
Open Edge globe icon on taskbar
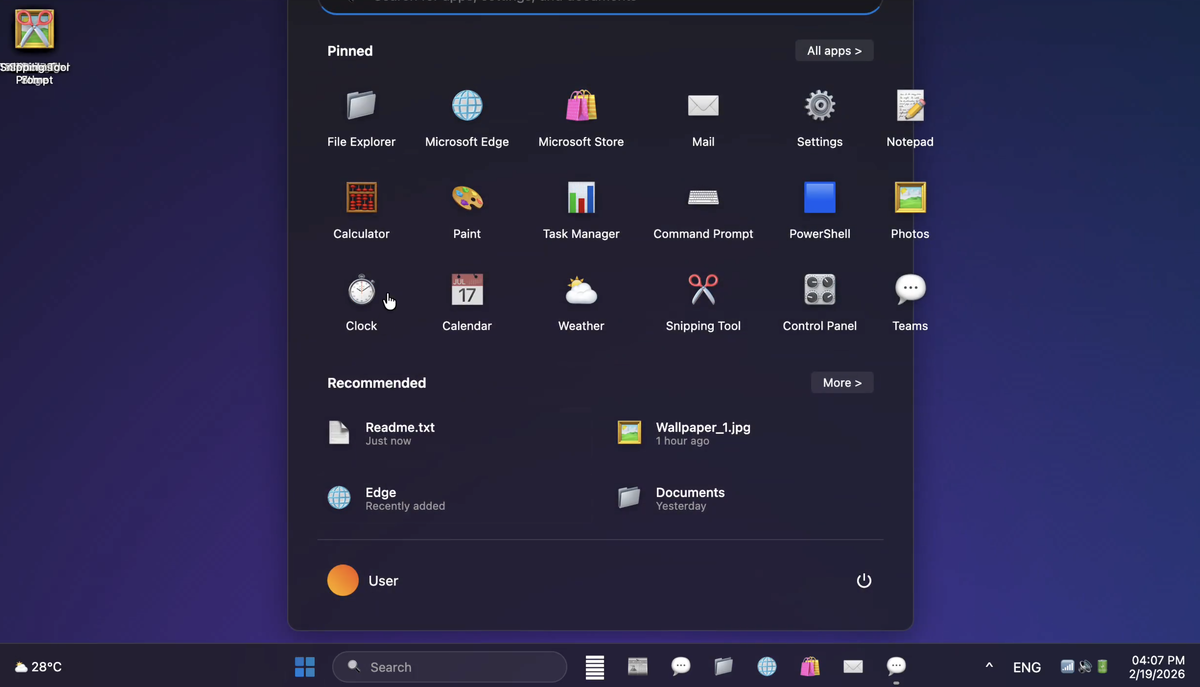click(767, 667)
